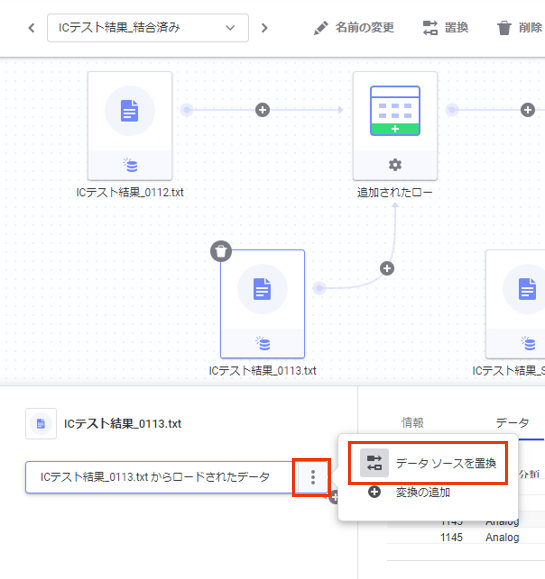The image size is (545, 579).
Task: Select the ICテスト結果_0112.txt source node
Action: click(130, 126)
